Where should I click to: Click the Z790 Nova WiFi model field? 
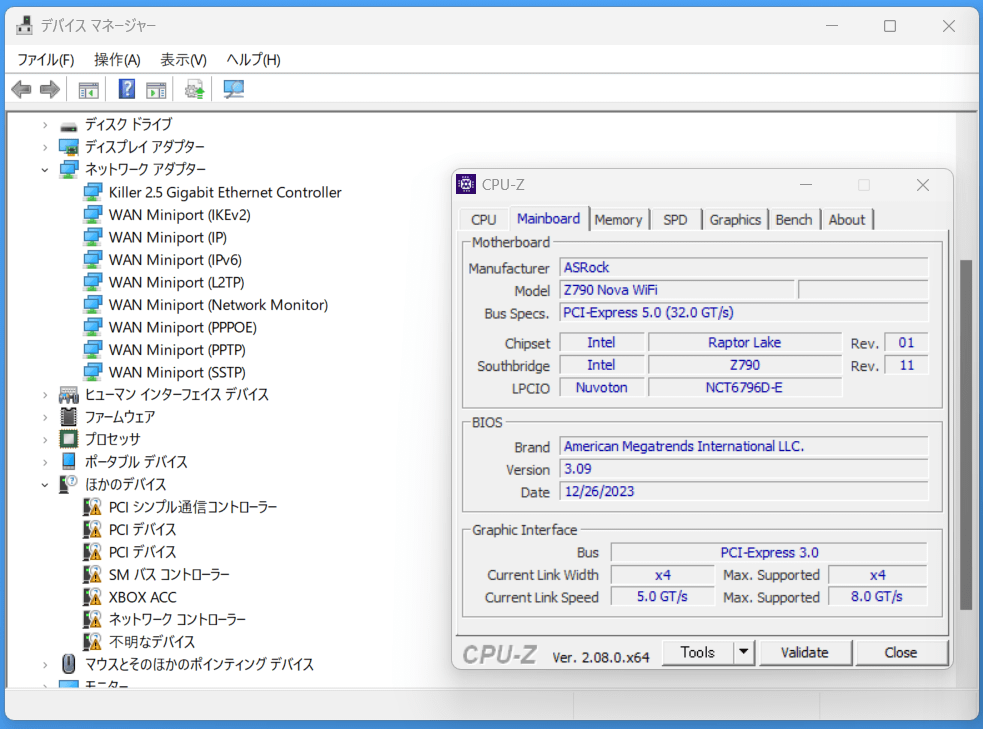(676, 290)
